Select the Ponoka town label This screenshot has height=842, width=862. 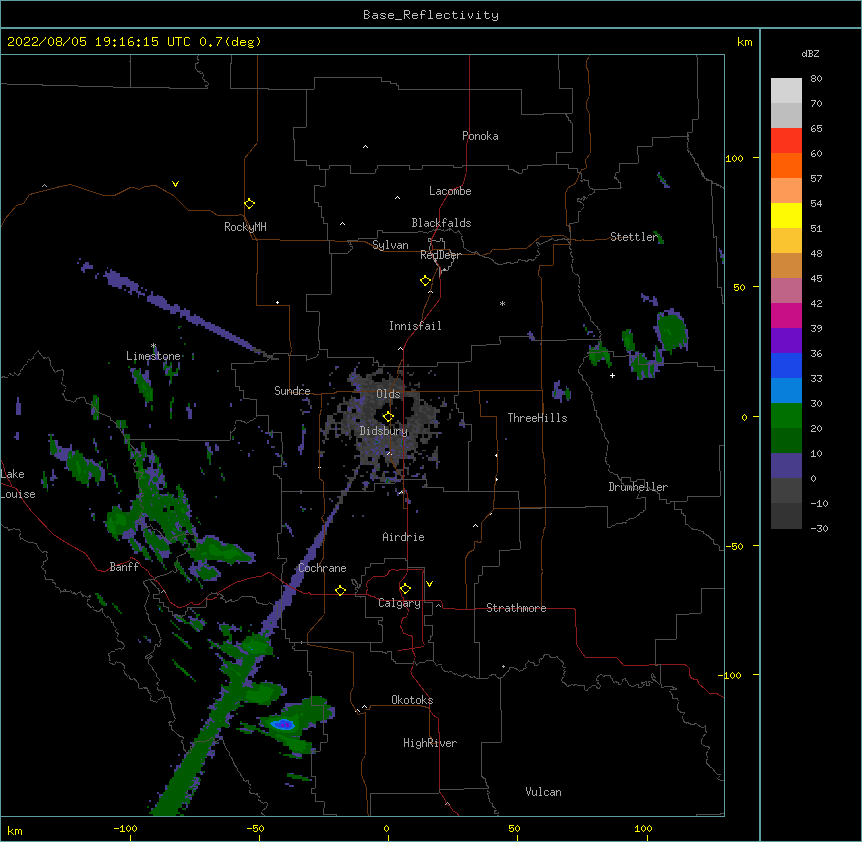click(x=480, y=136)
